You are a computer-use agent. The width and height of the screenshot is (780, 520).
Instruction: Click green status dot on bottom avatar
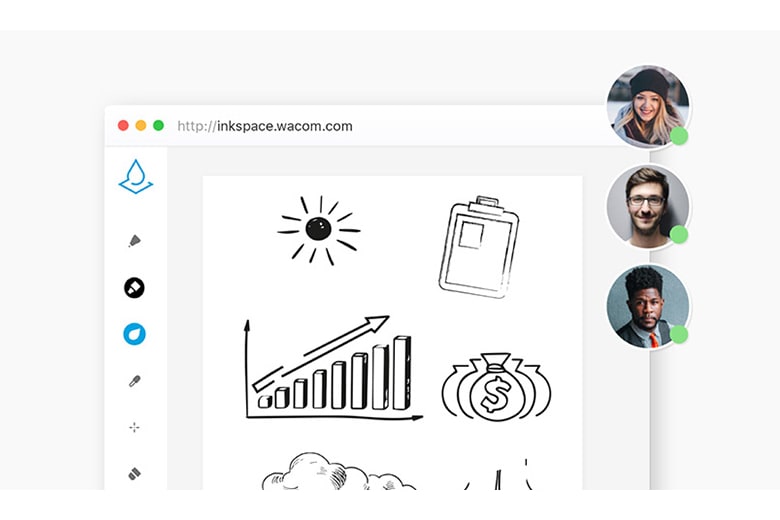(679, 334)
